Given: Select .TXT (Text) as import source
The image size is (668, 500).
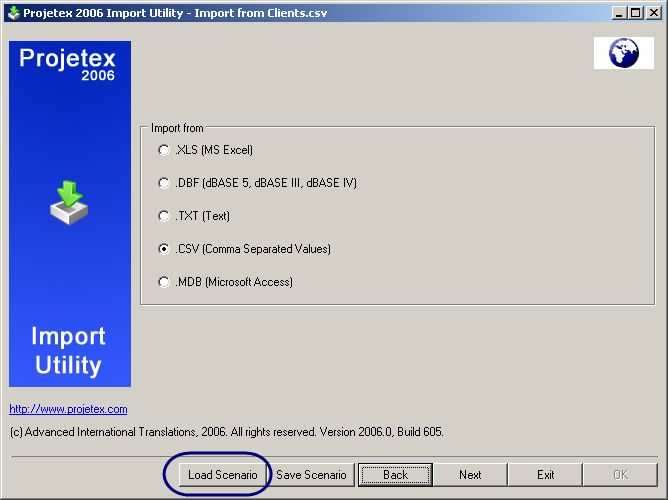Looking at the screenshot, I should [164, 216].
